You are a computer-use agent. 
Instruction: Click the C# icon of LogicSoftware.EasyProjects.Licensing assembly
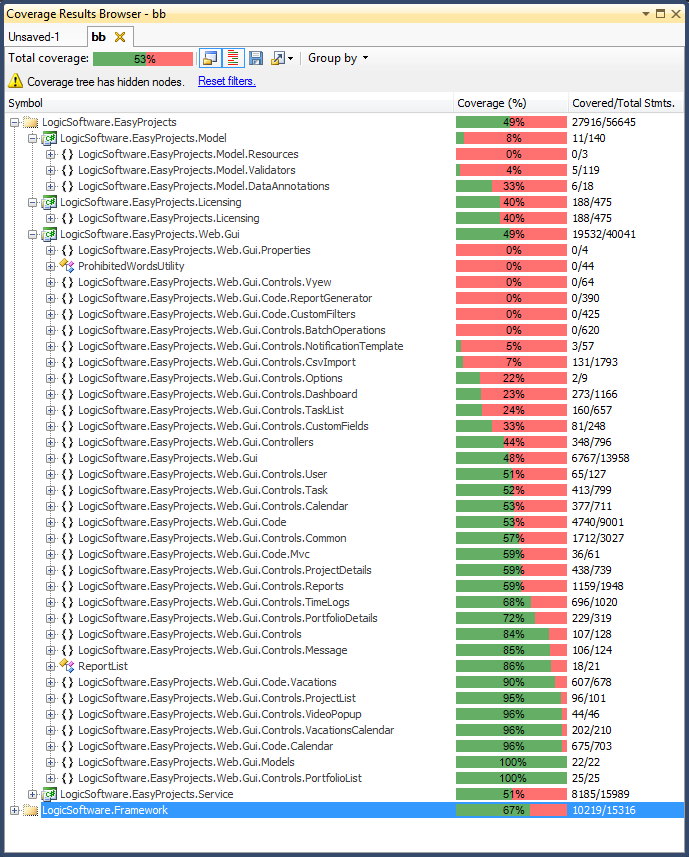[x=49, y=202]
